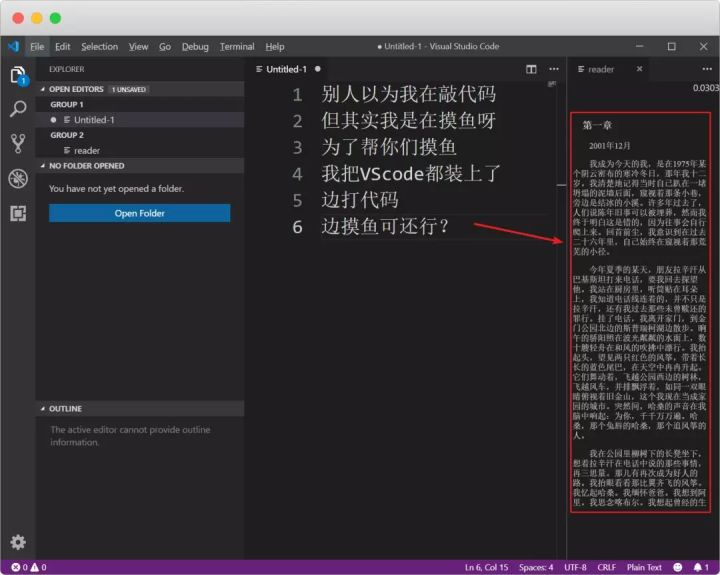The image size is (720, 575).
Task: Open the Extensions view icon
Action: pyautogui.click(x=18, y=213)
